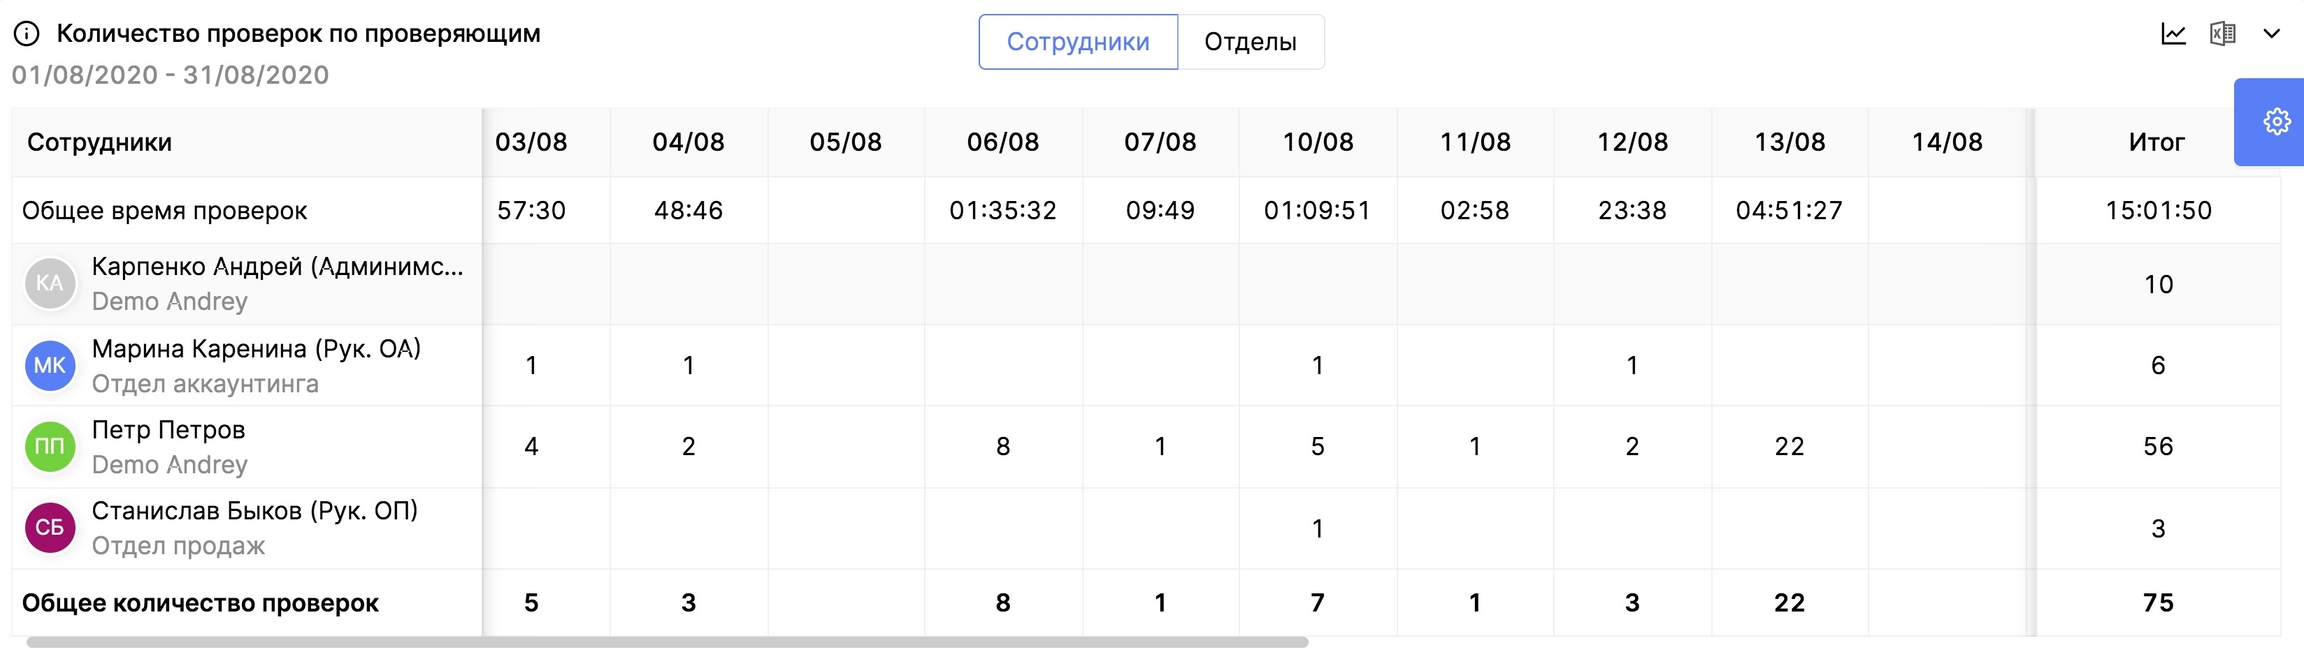2304x652 pixels.
Task: Click the horizontal scrollbar under the table
Action: click(667, 642)
